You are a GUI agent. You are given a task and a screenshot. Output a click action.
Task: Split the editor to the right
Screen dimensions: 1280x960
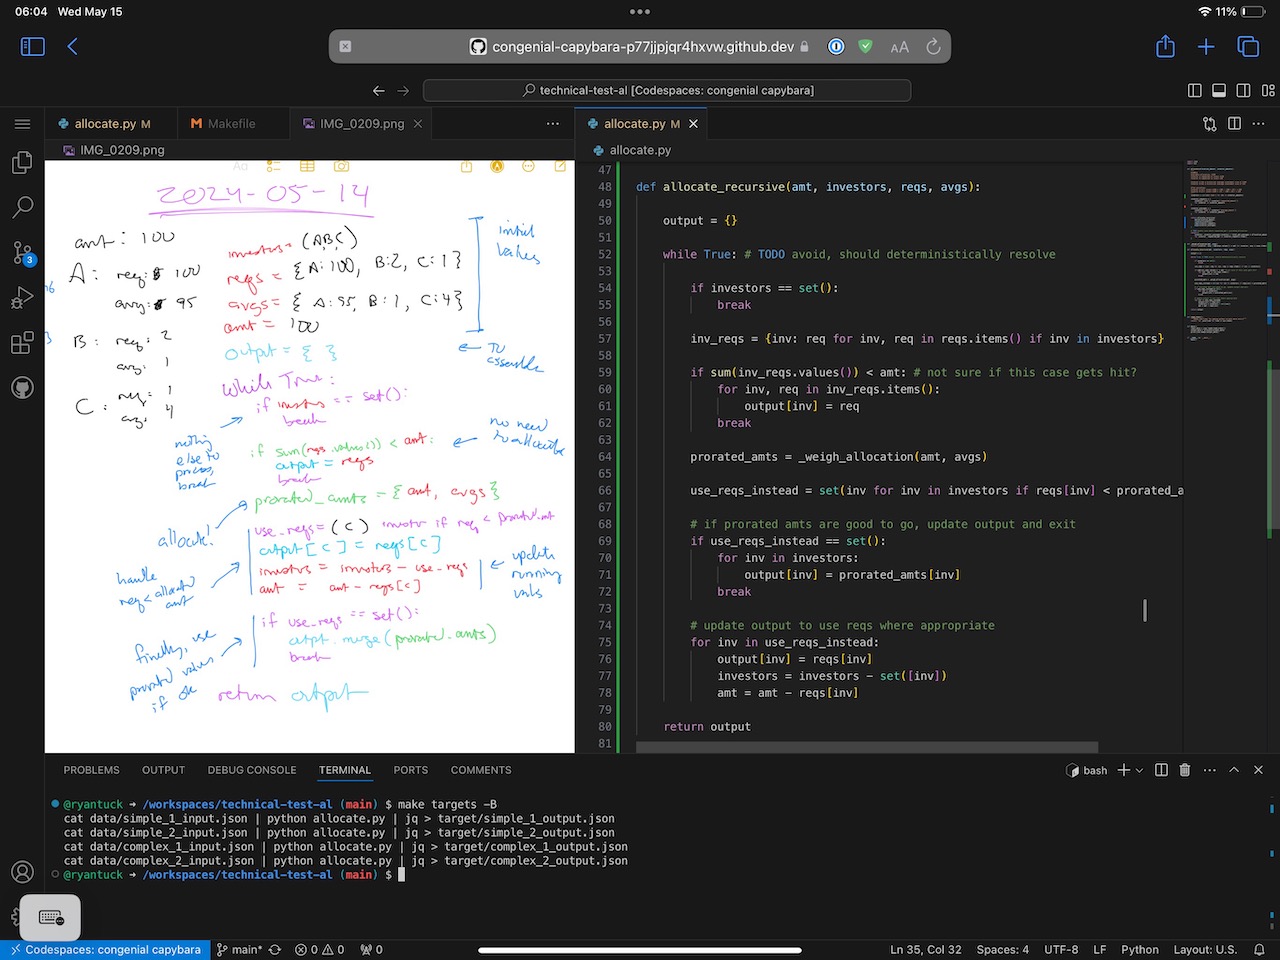click(x=1234, y=124)
